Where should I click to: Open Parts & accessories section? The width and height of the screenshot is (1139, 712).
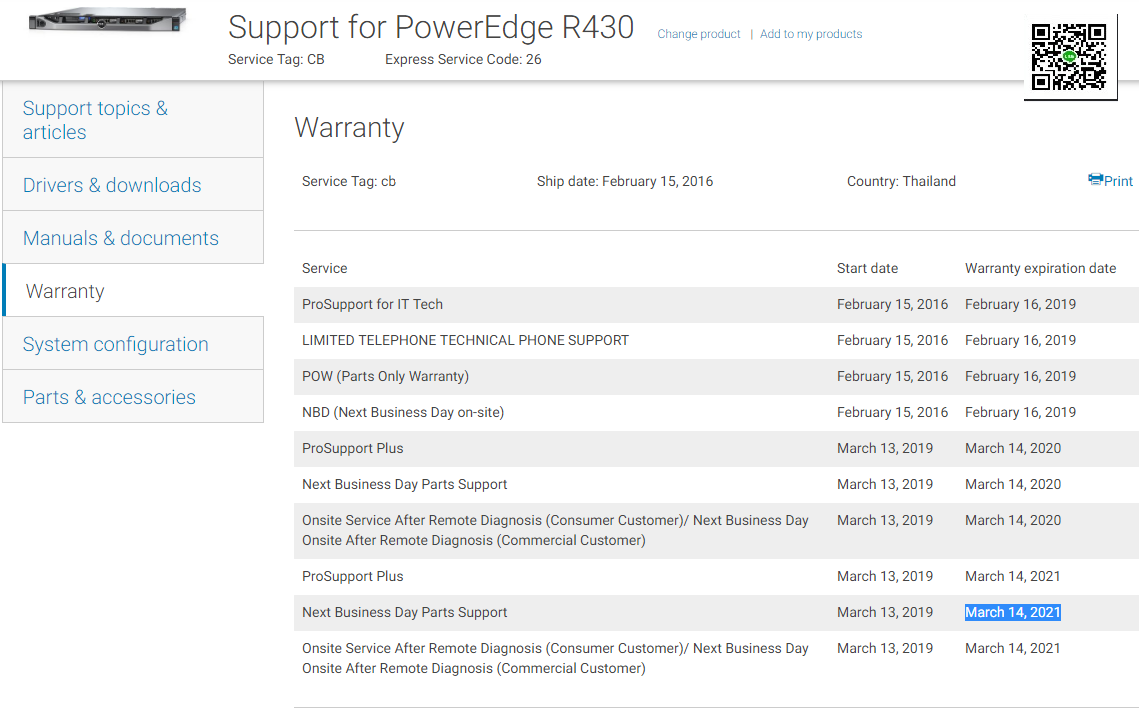[x=133, y=397]
